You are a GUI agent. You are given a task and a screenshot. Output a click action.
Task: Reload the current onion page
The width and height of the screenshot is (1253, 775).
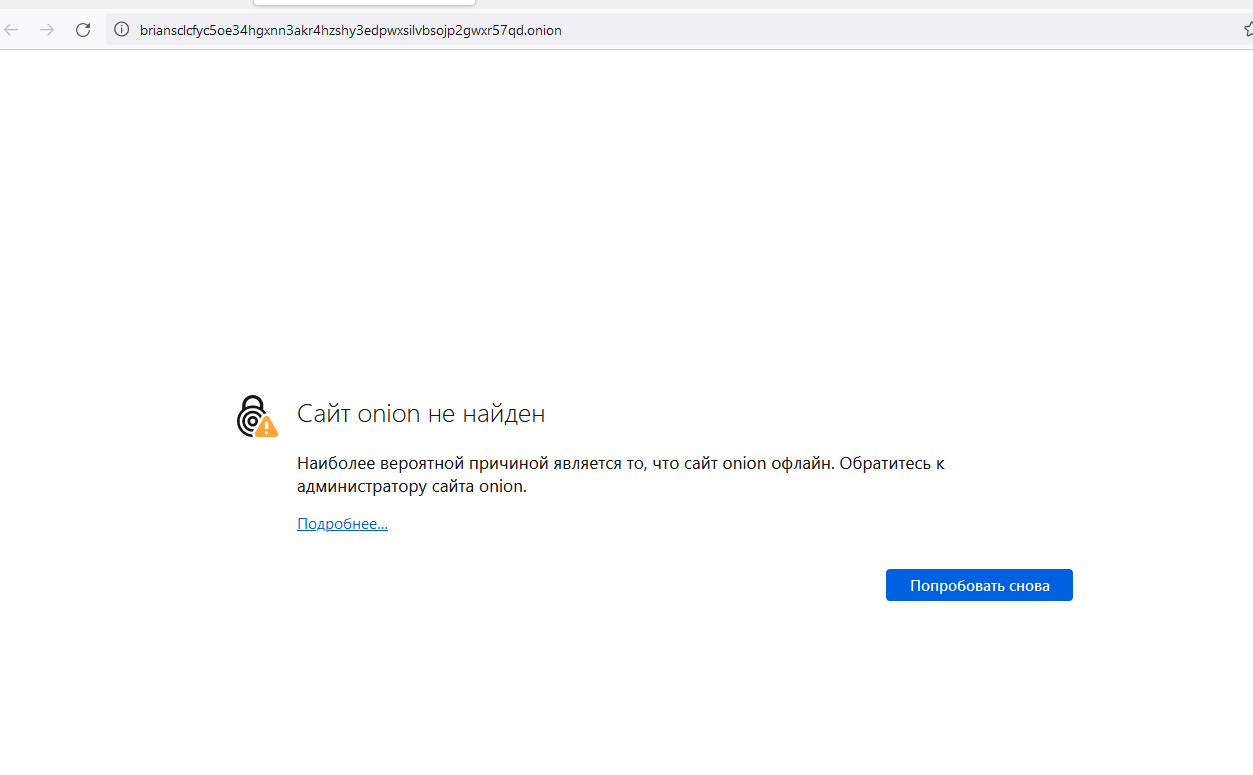tap(83, 30)
